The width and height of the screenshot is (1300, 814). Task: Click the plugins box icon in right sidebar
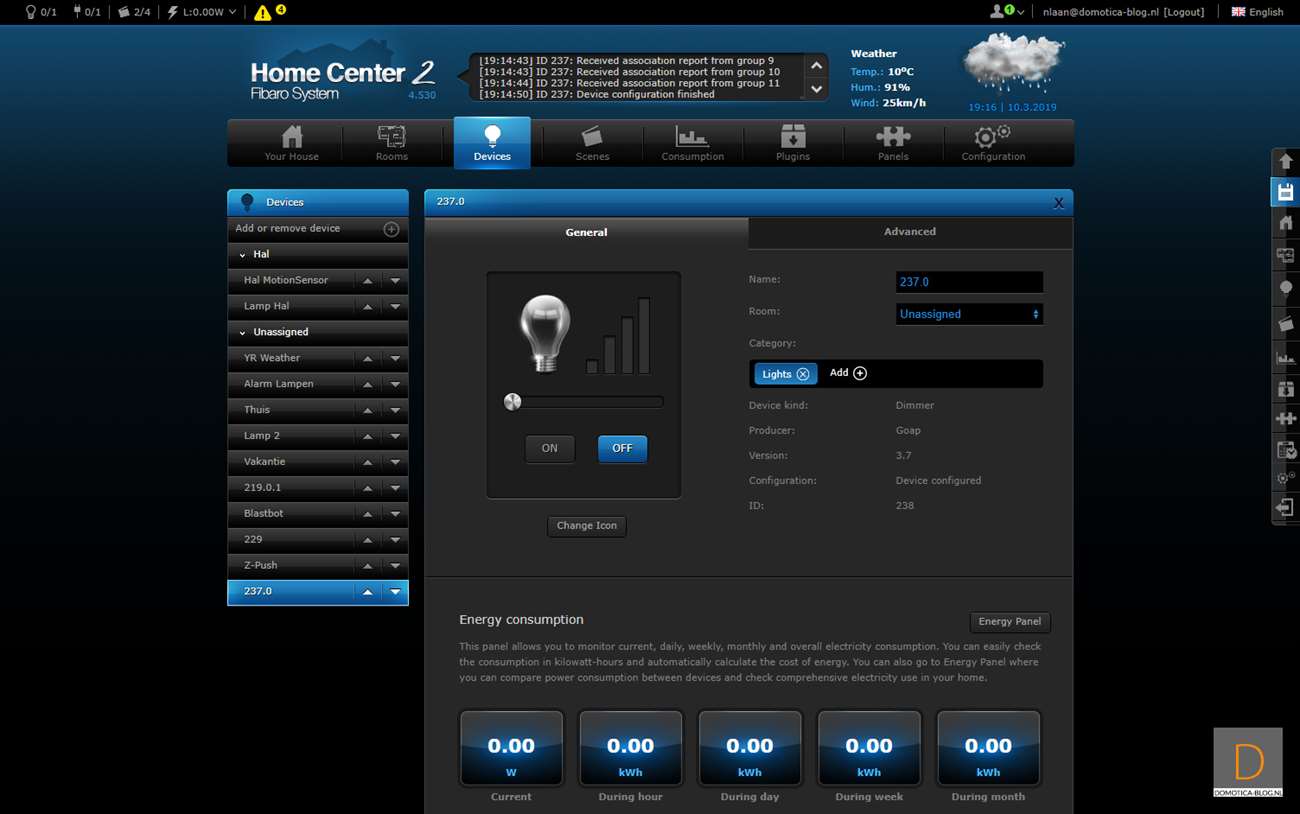click(1286, 388)
